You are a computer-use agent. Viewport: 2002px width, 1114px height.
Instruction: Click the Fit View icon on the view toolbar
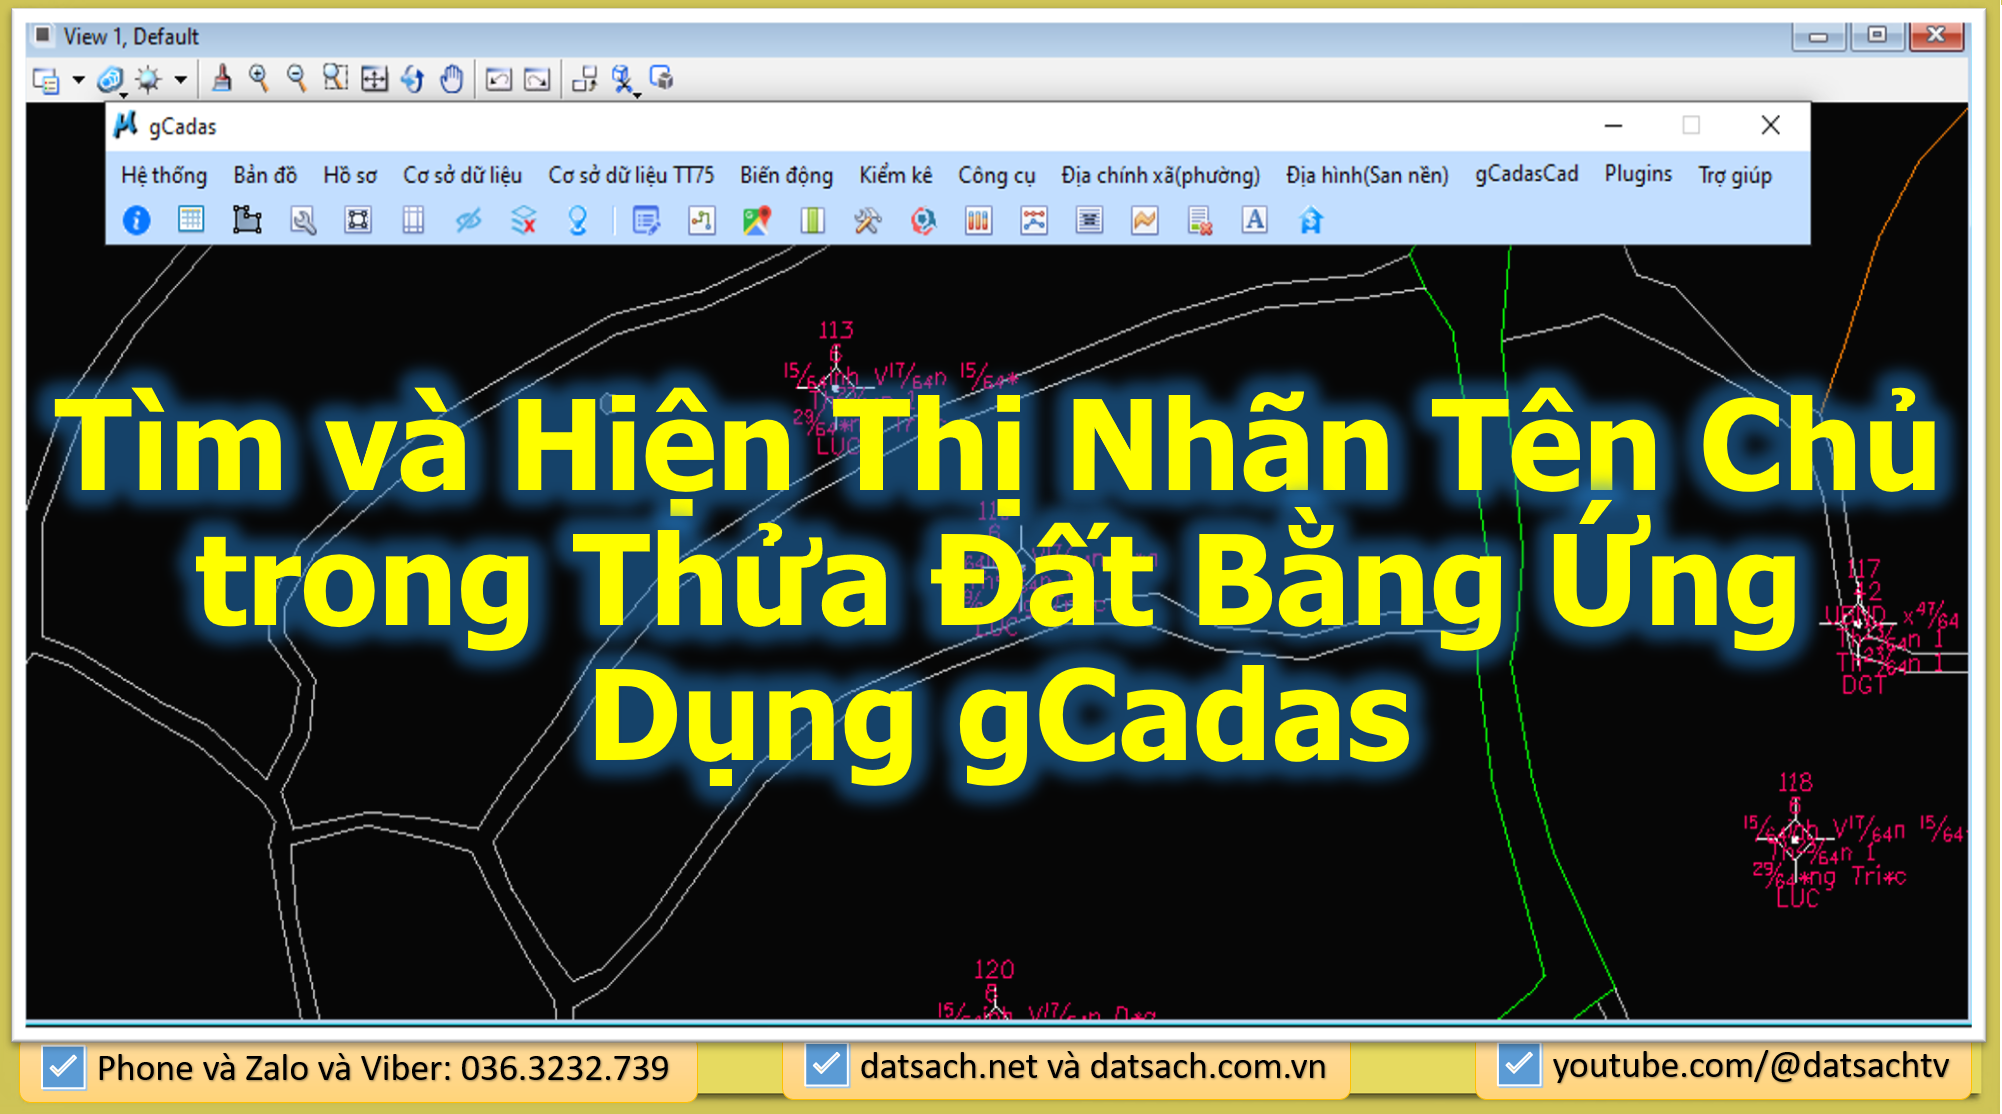point(375,79)
